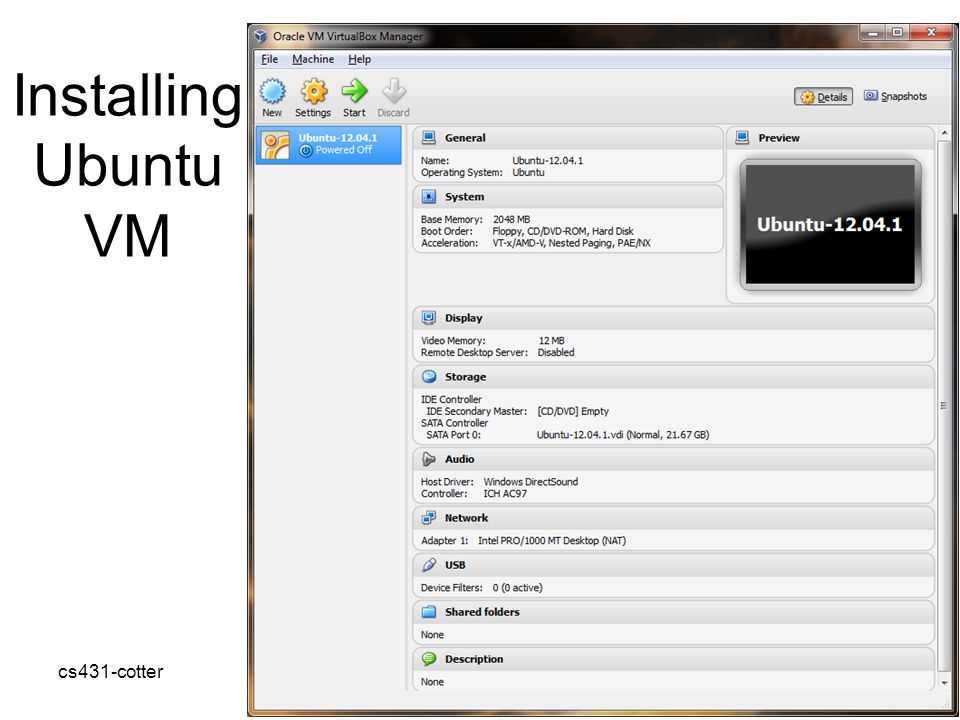960x720 pixels.
Task: Click the Ubuntu-12.04.1 preview thumbnail
Action: [830, 224]
